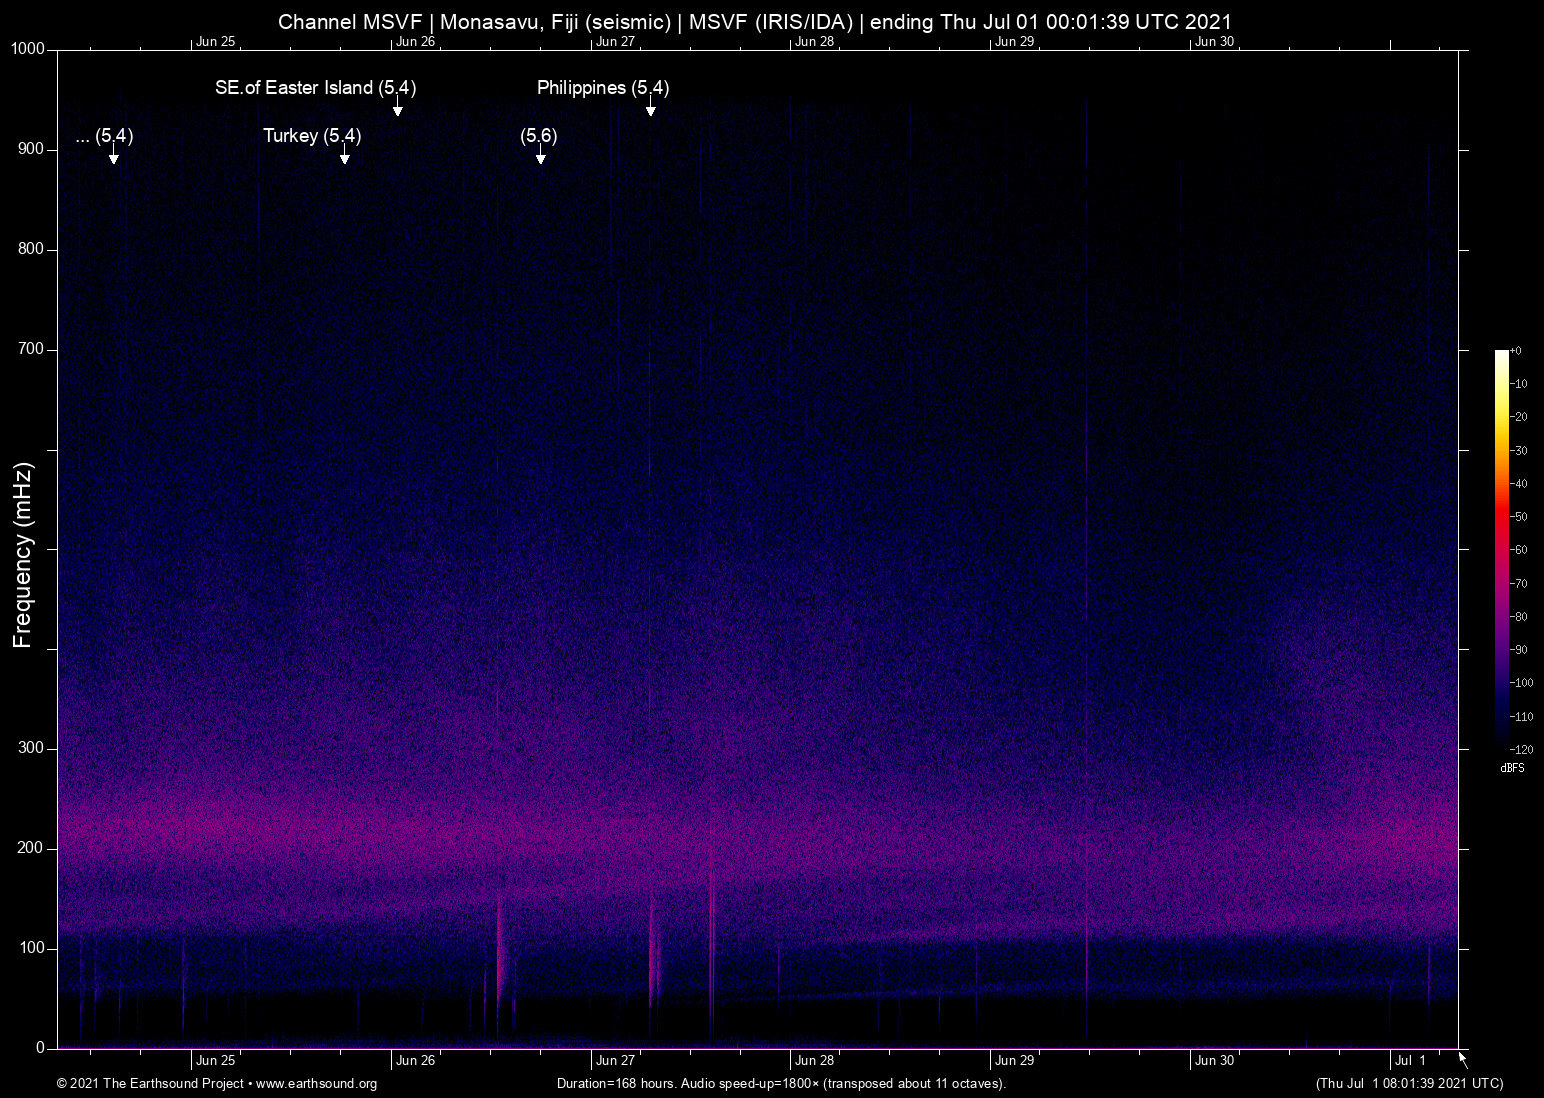Click the white top of the dBFS color scale

point(1501,354)
